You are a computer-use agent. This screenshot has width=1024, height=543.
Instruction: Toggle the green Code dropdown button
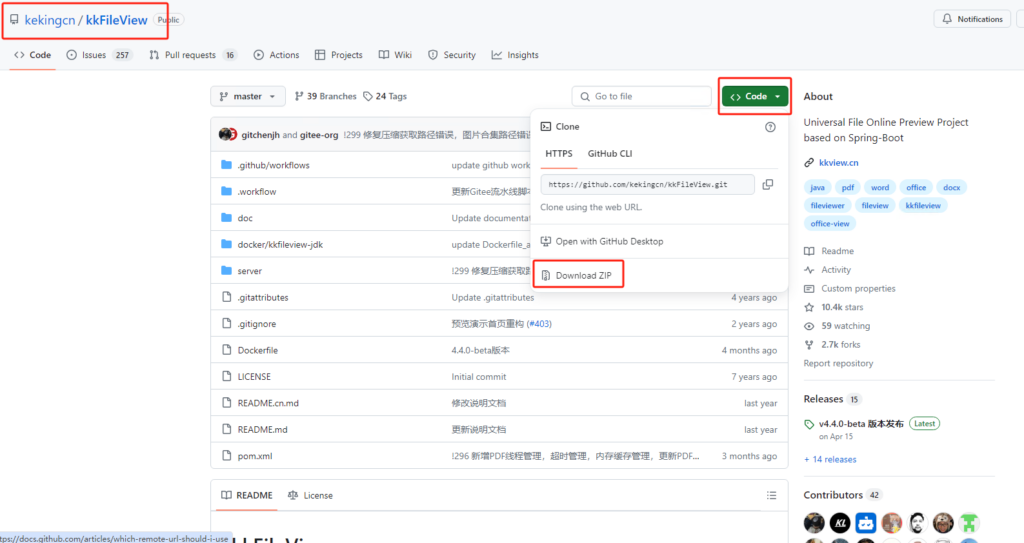pos(755,96)
